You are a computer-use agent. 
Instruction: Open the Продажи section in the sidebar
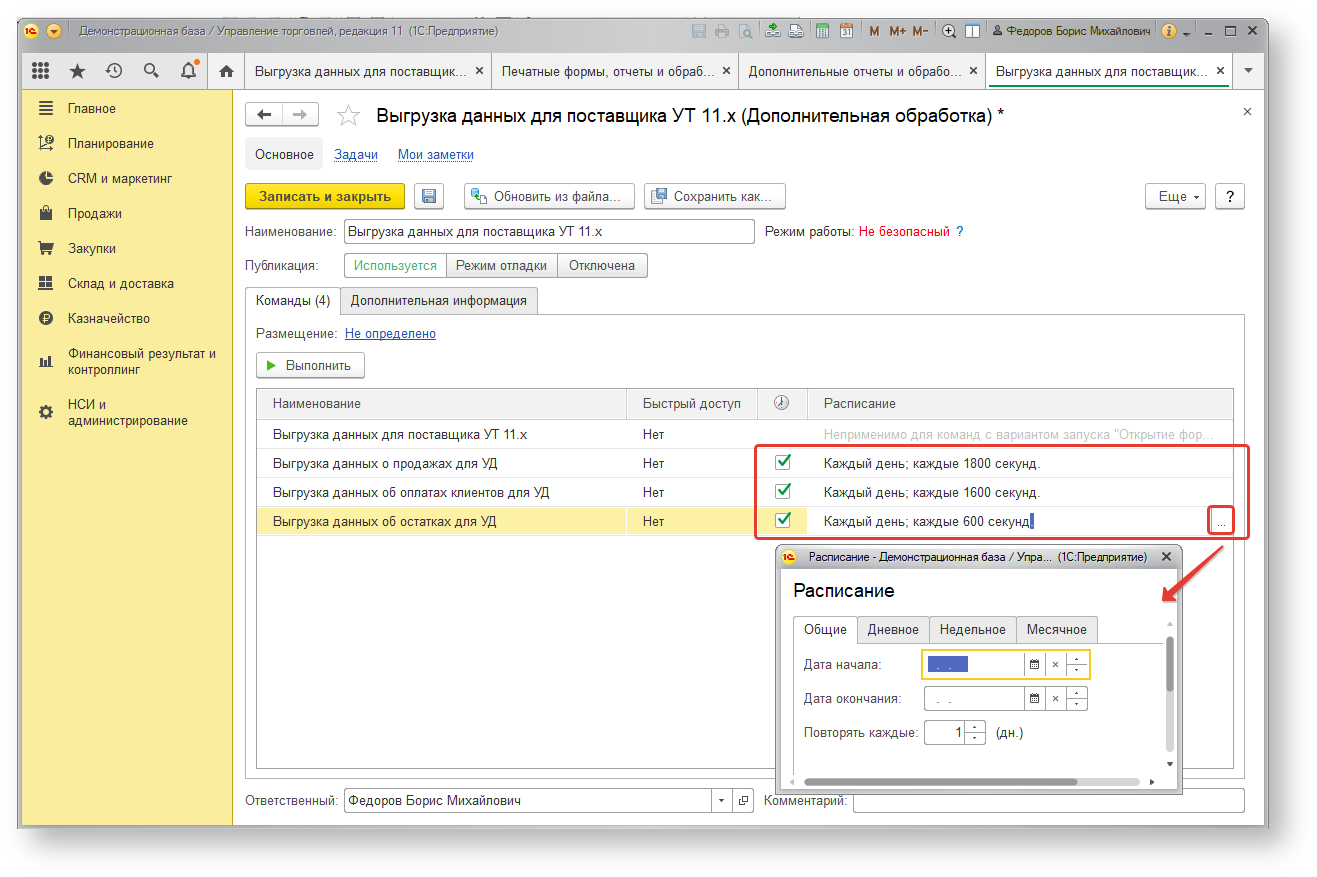(x=94, y=213)
